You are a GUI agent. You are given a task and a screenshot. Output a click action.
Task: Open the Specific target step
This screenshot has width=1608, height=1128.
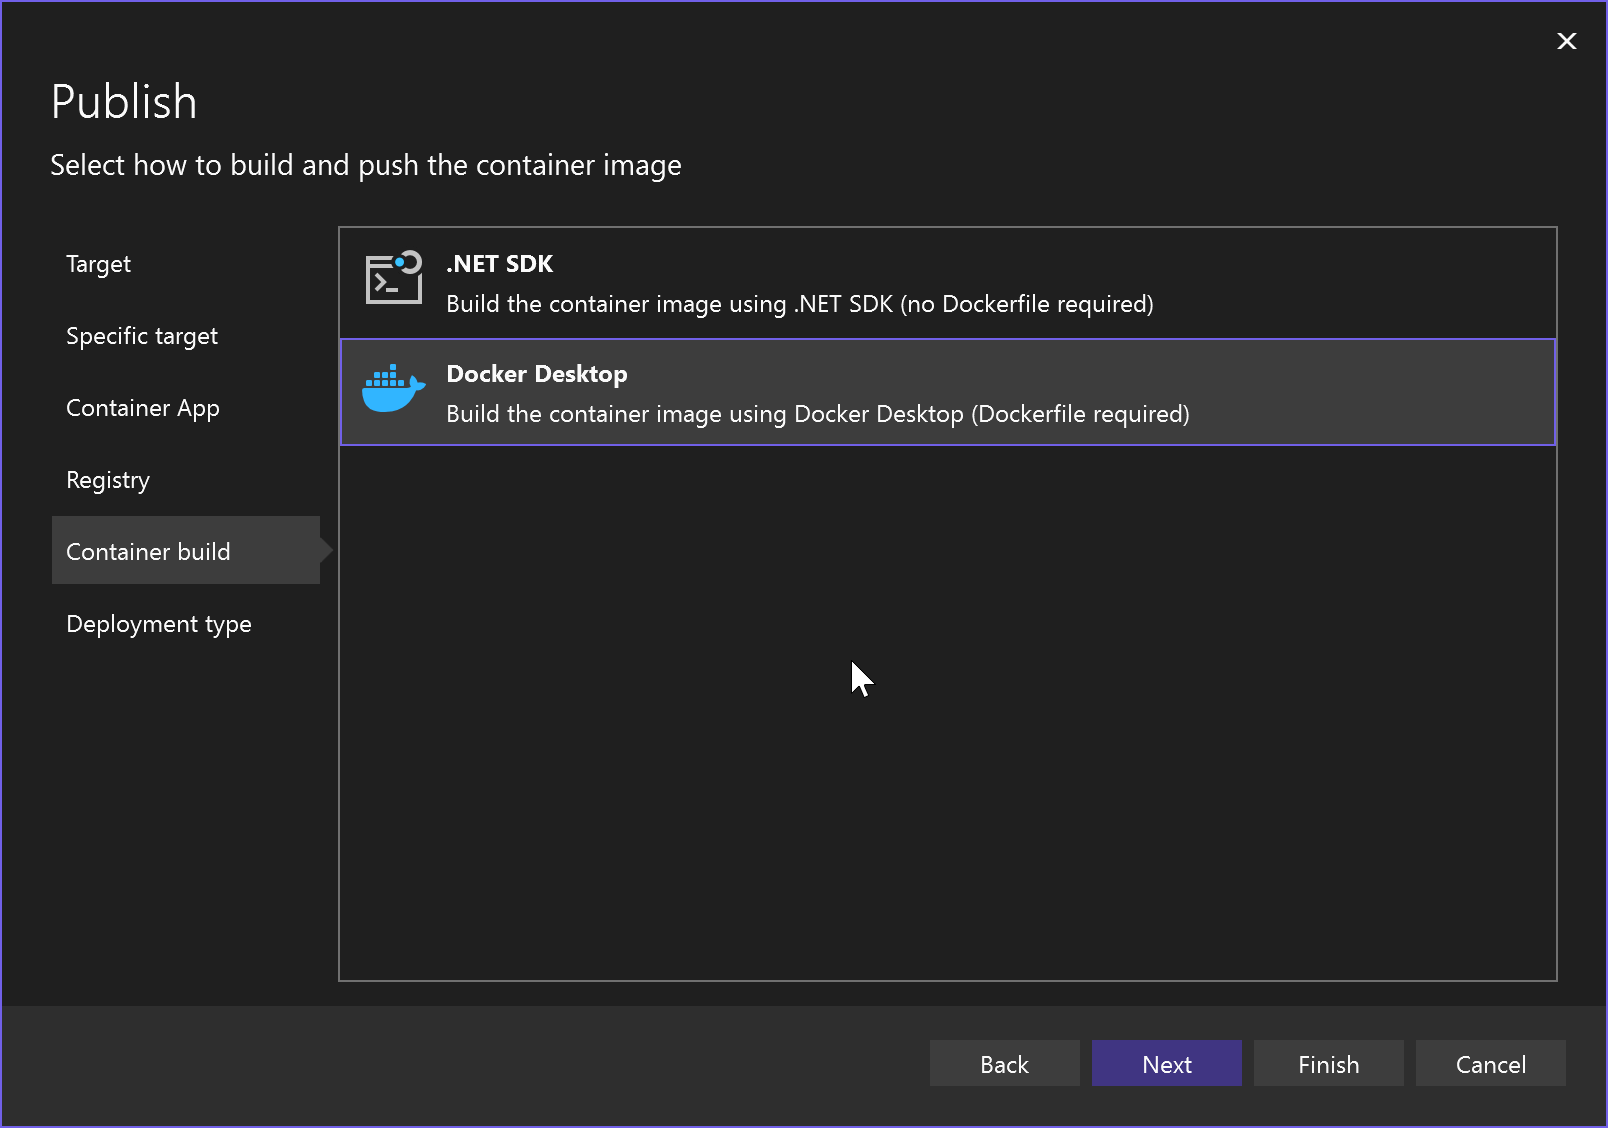tap(141, 335)
